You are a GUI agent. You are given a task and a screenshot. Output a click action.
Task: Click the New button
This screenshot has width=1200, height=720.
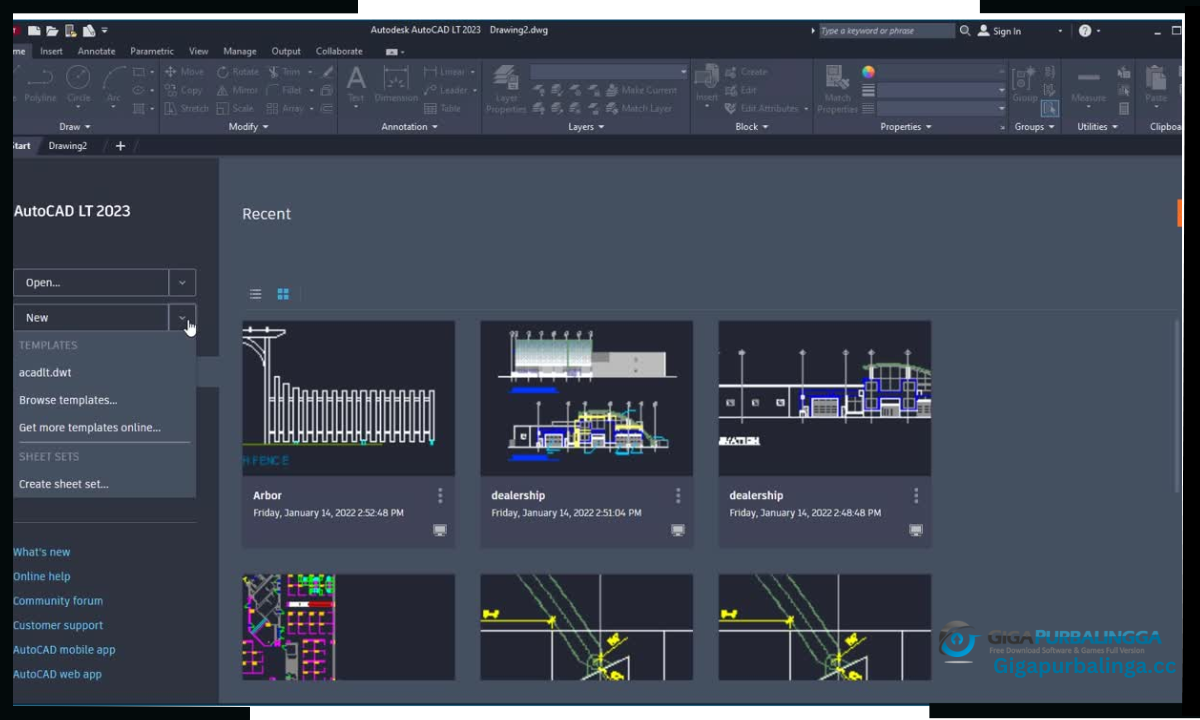91,318
